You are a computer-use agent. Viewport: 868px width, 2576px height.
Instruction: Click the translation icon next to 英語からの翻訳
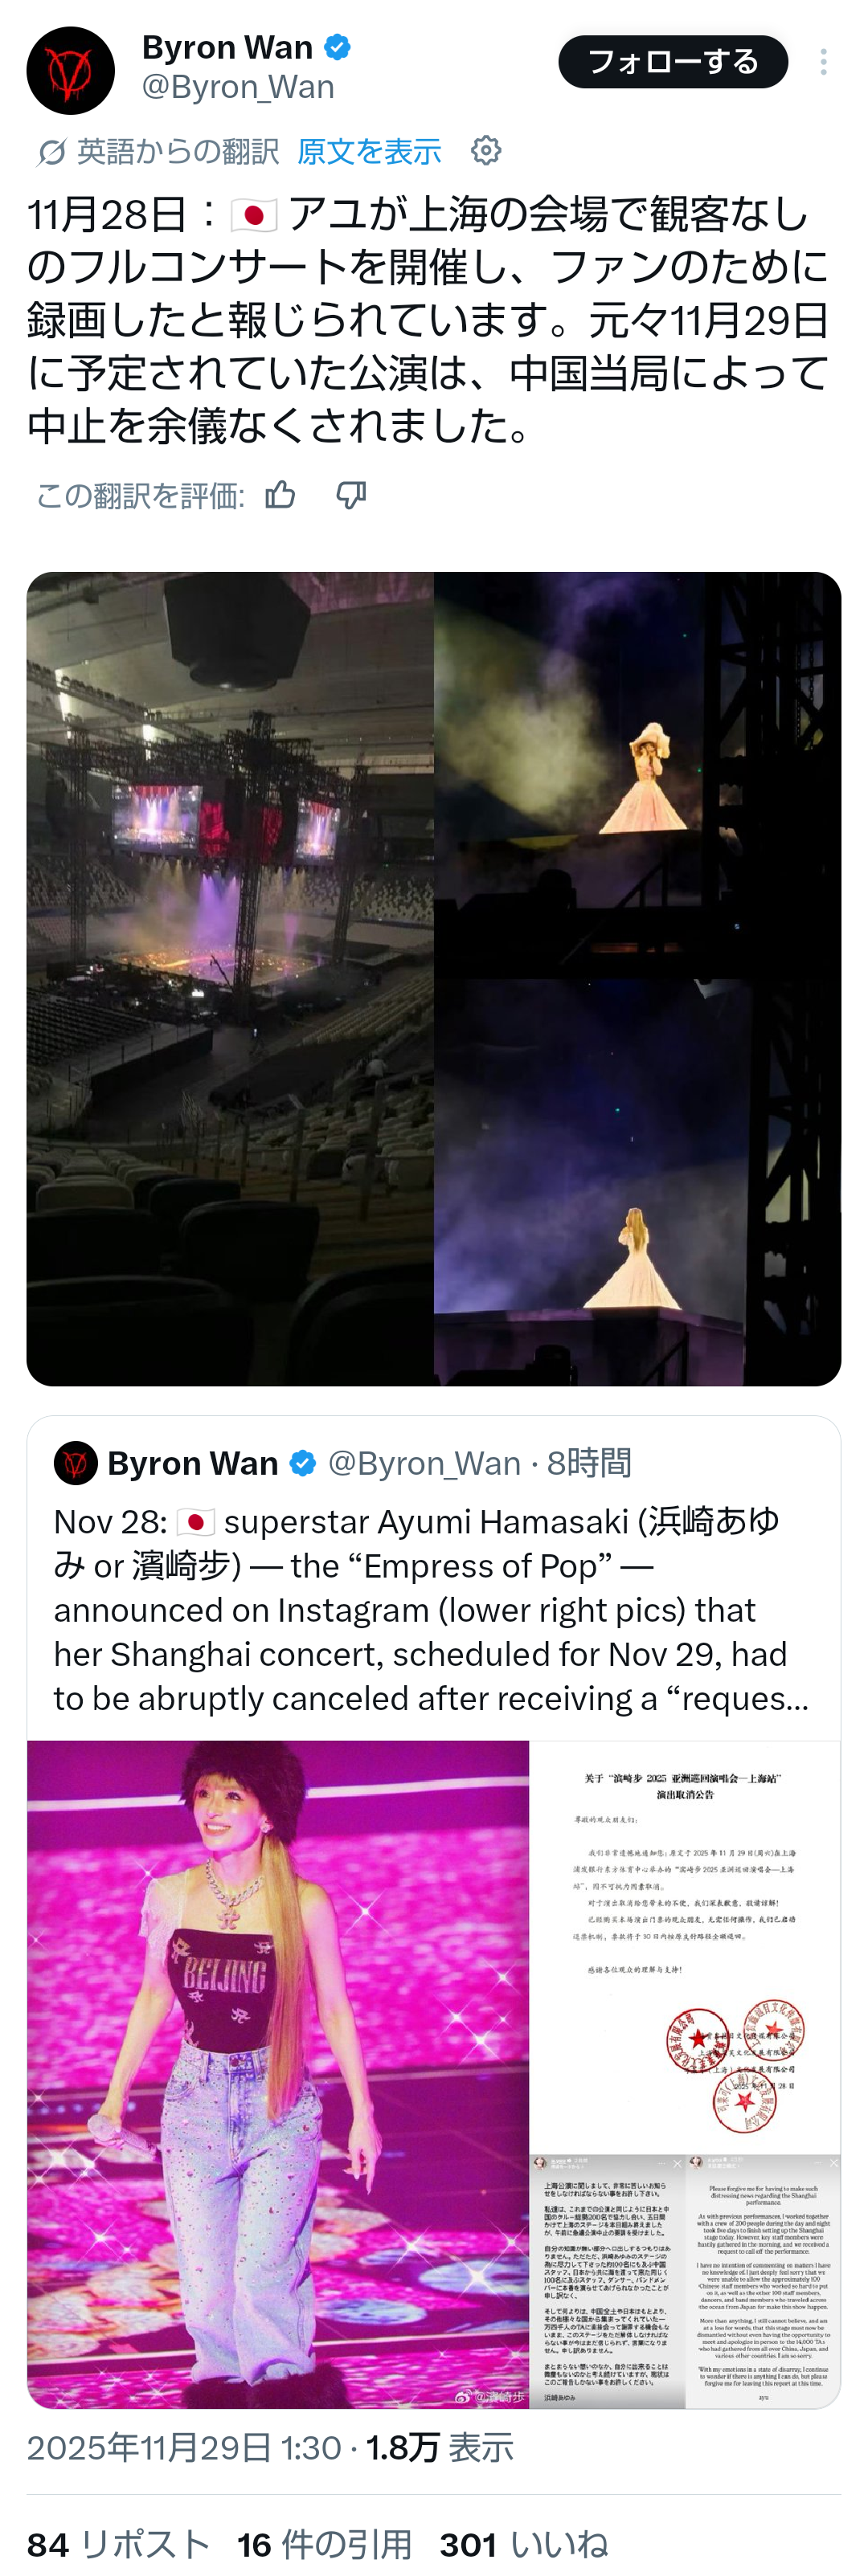point(51,152)
